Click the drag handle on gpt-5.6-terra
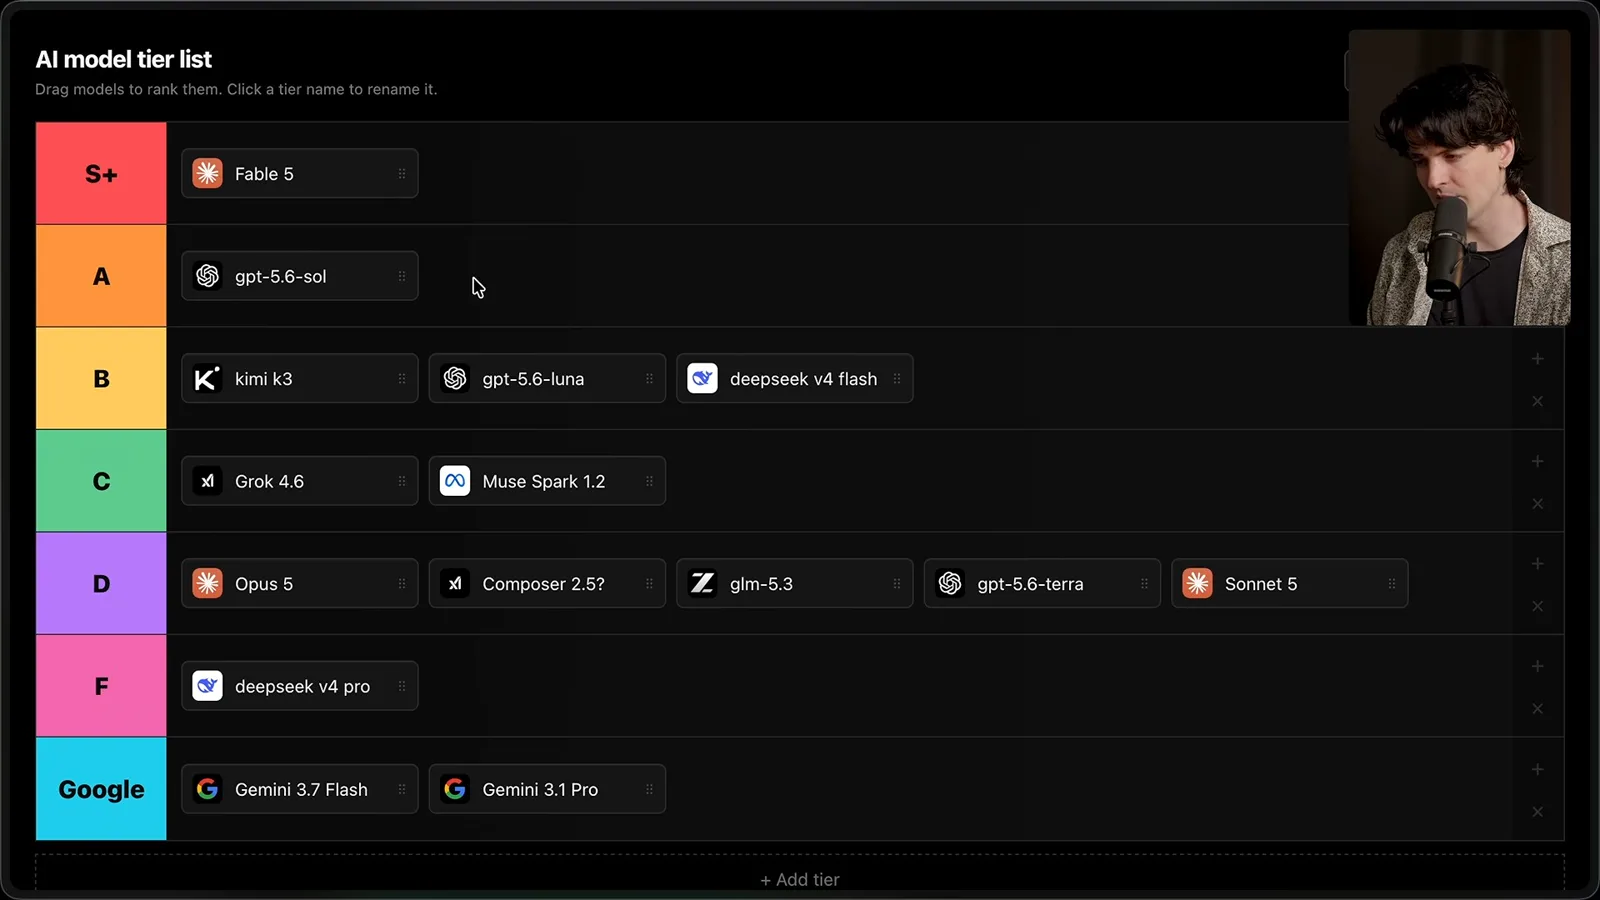The height and width of the screenshot is (900, 1600). point(1144,584)
